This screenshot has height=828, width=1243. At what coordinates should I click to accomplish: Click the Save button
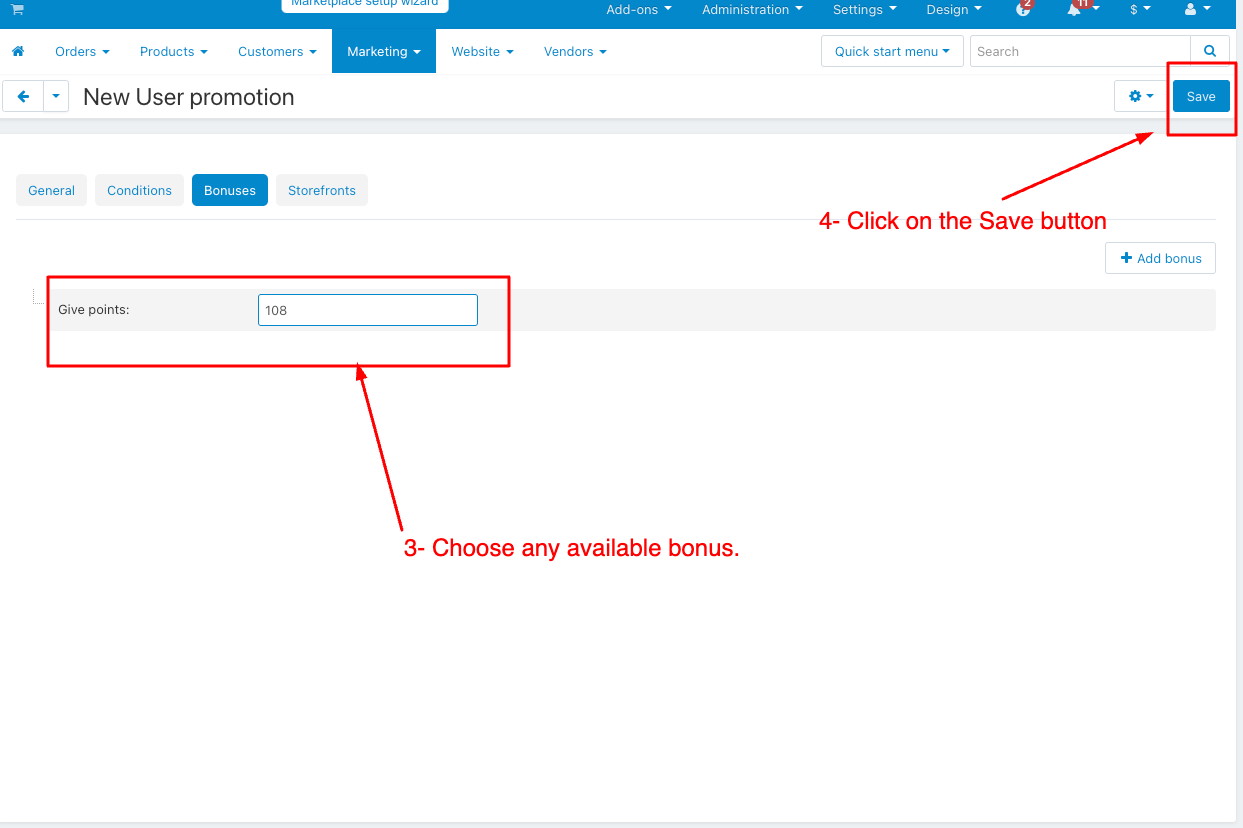tap(1200, 97)
